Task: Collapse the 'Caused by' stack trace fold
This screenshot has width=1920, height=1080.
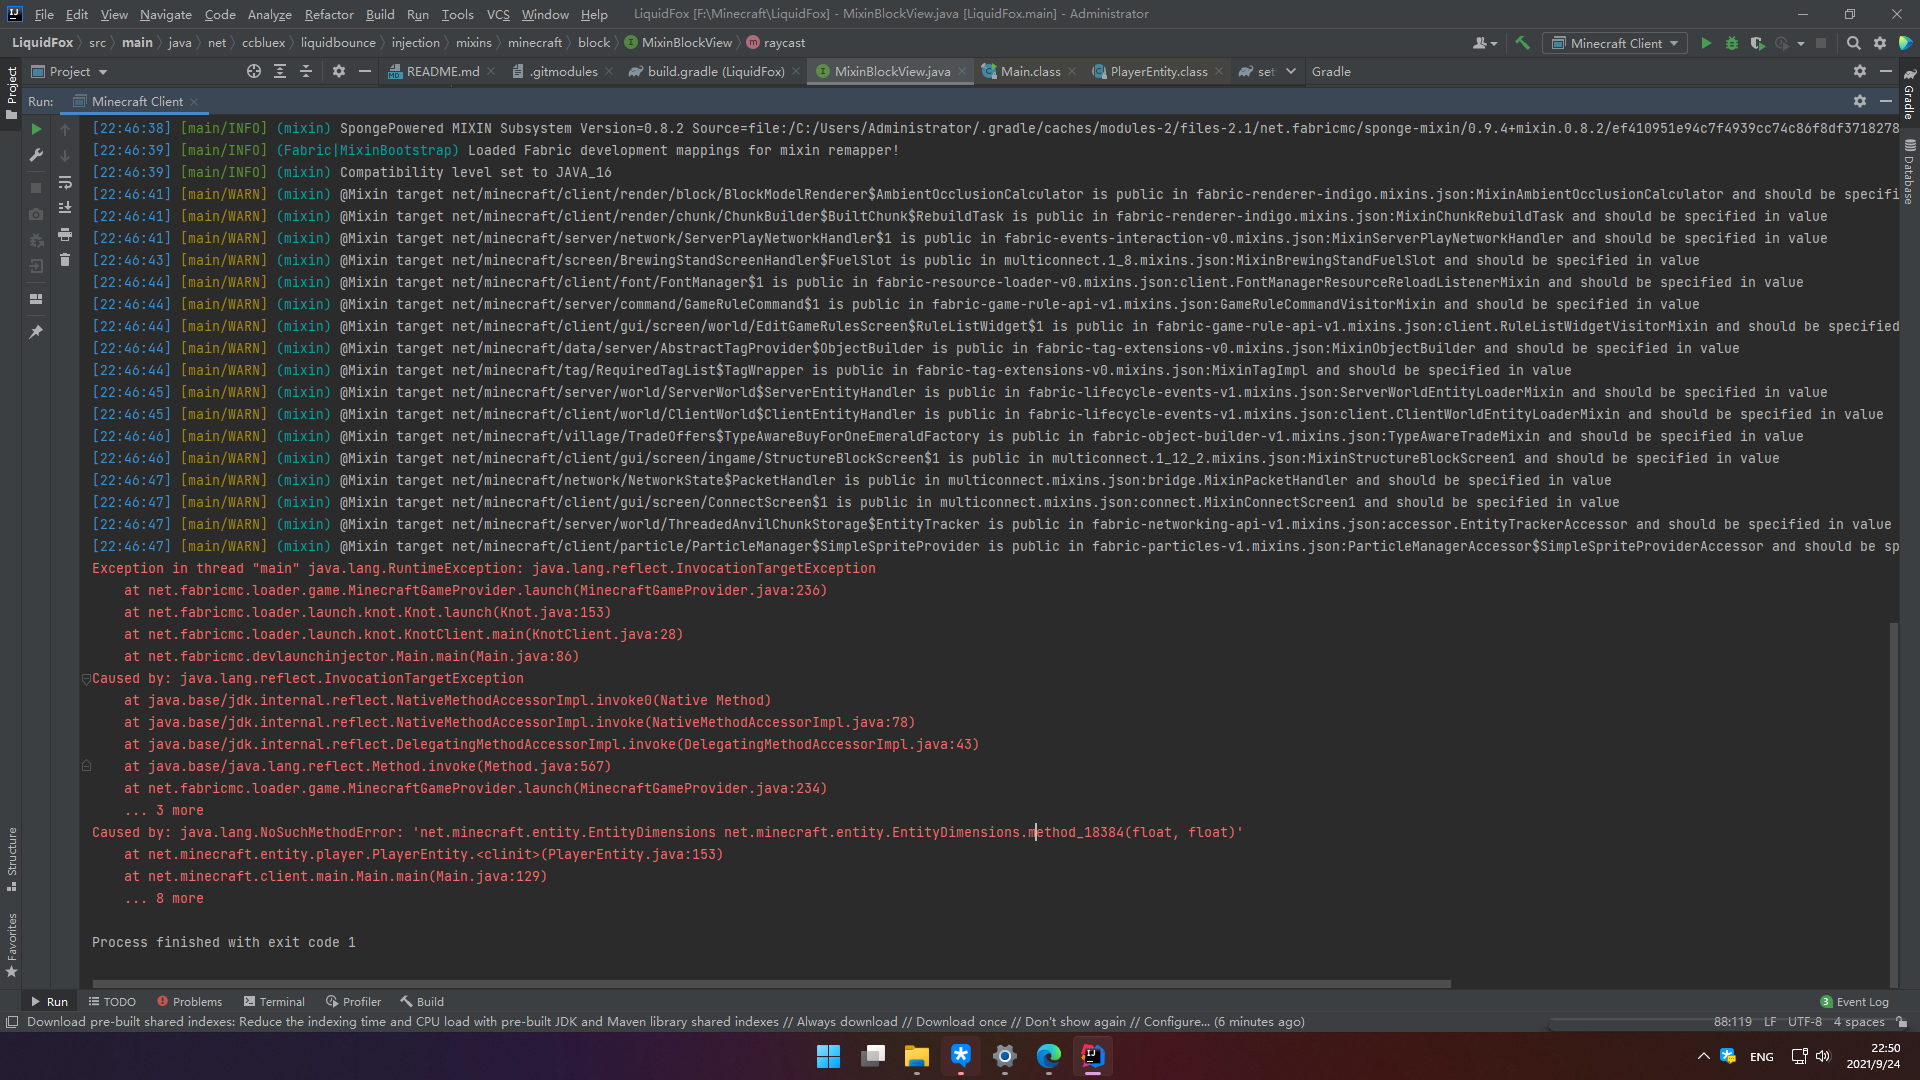Action: [86, 679]
